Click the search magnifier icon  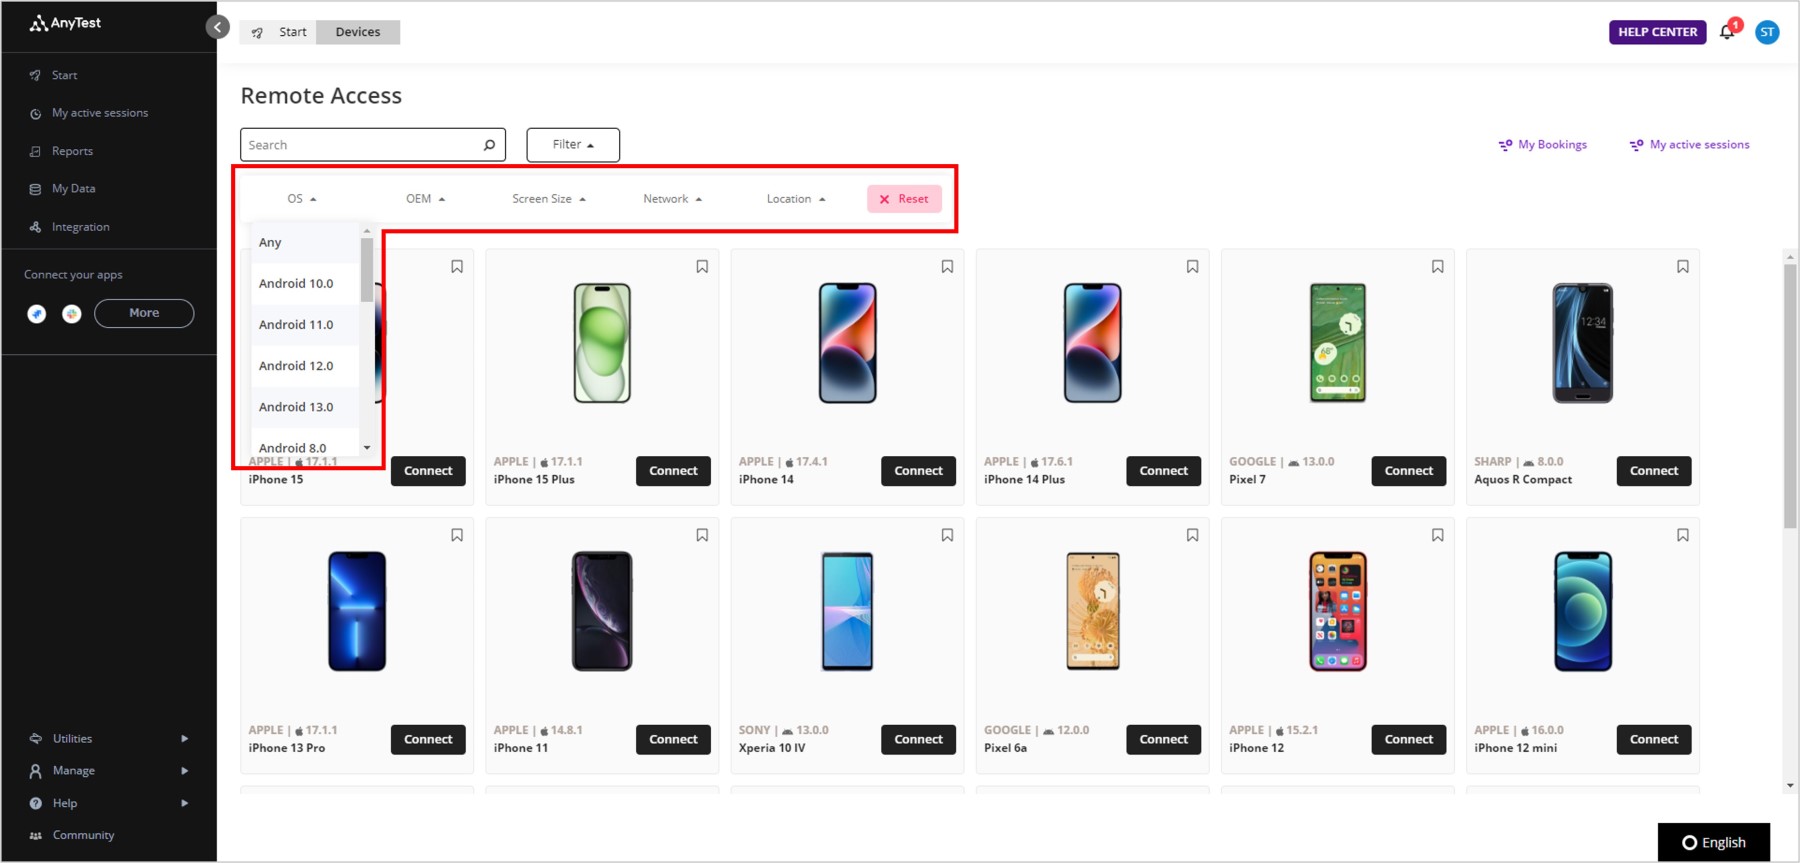tap(489, 145)
